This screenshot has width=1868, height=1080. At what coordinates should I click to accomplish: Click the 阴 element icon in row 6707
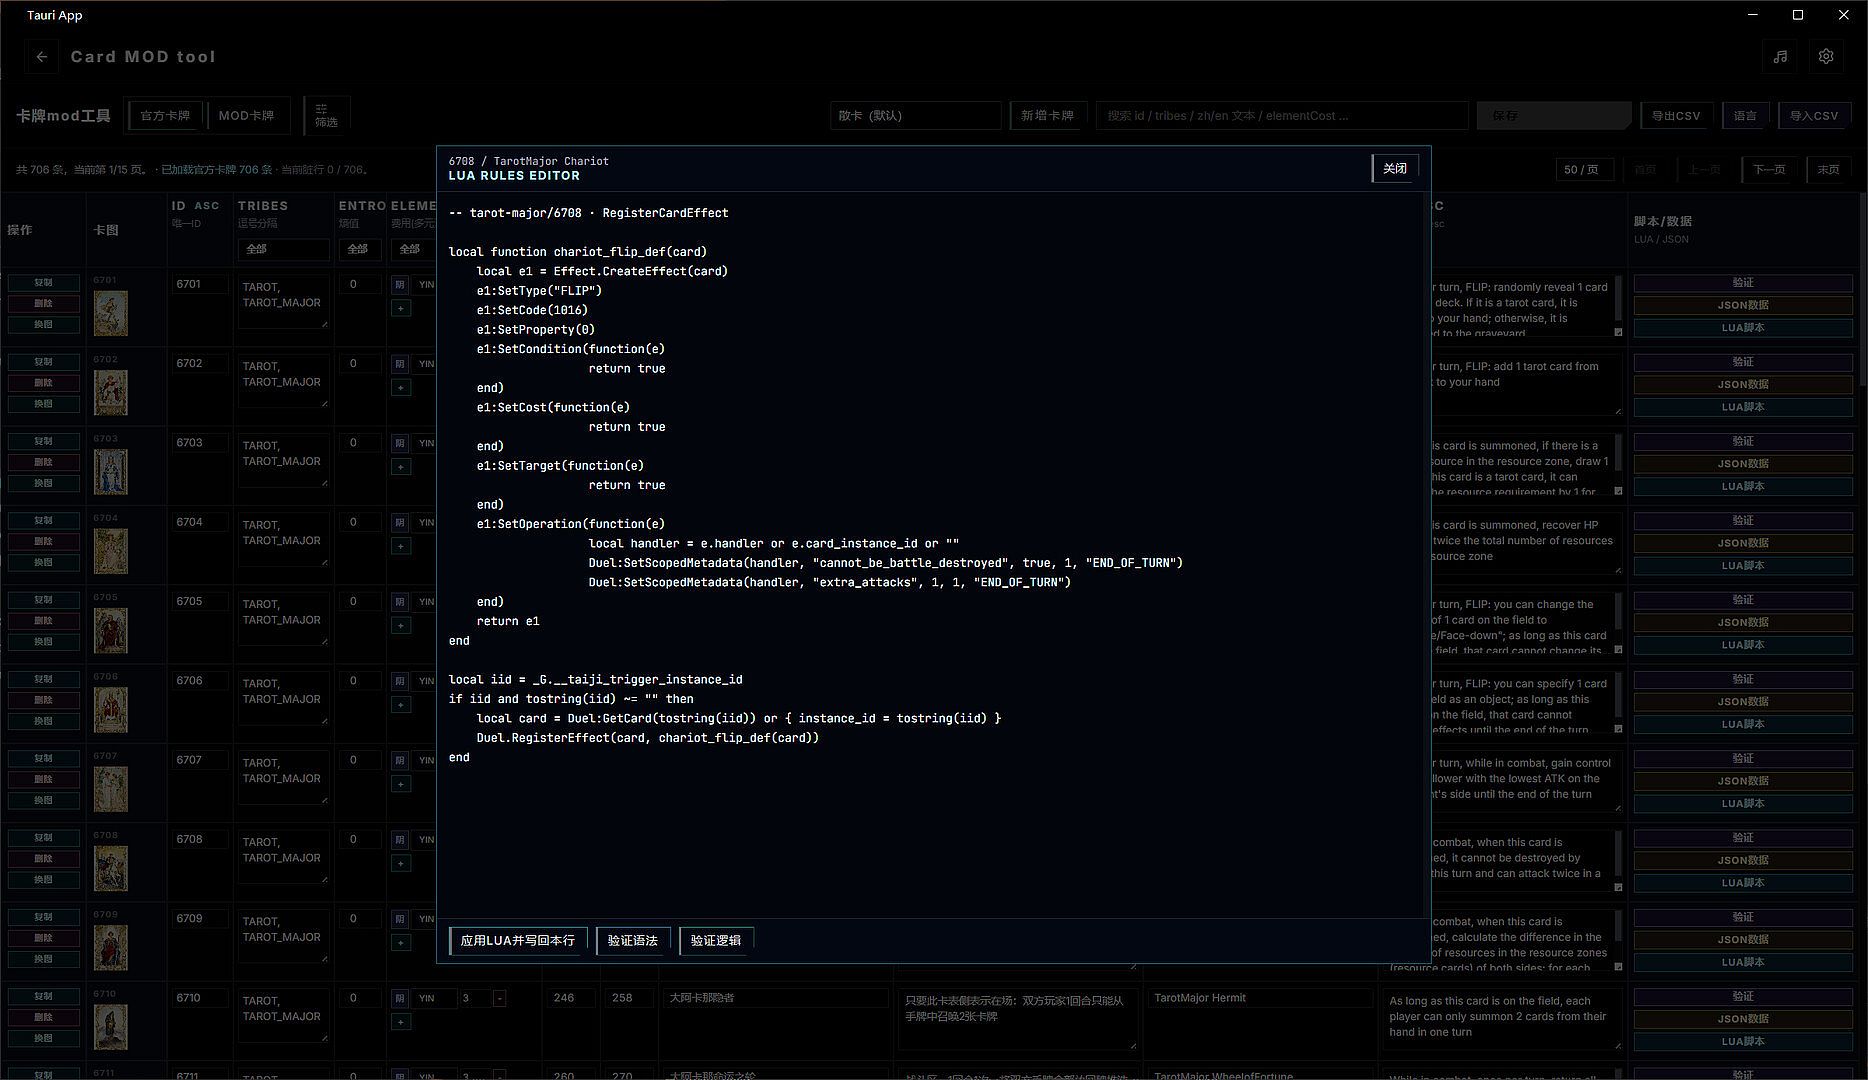click(x=400, y=760)
